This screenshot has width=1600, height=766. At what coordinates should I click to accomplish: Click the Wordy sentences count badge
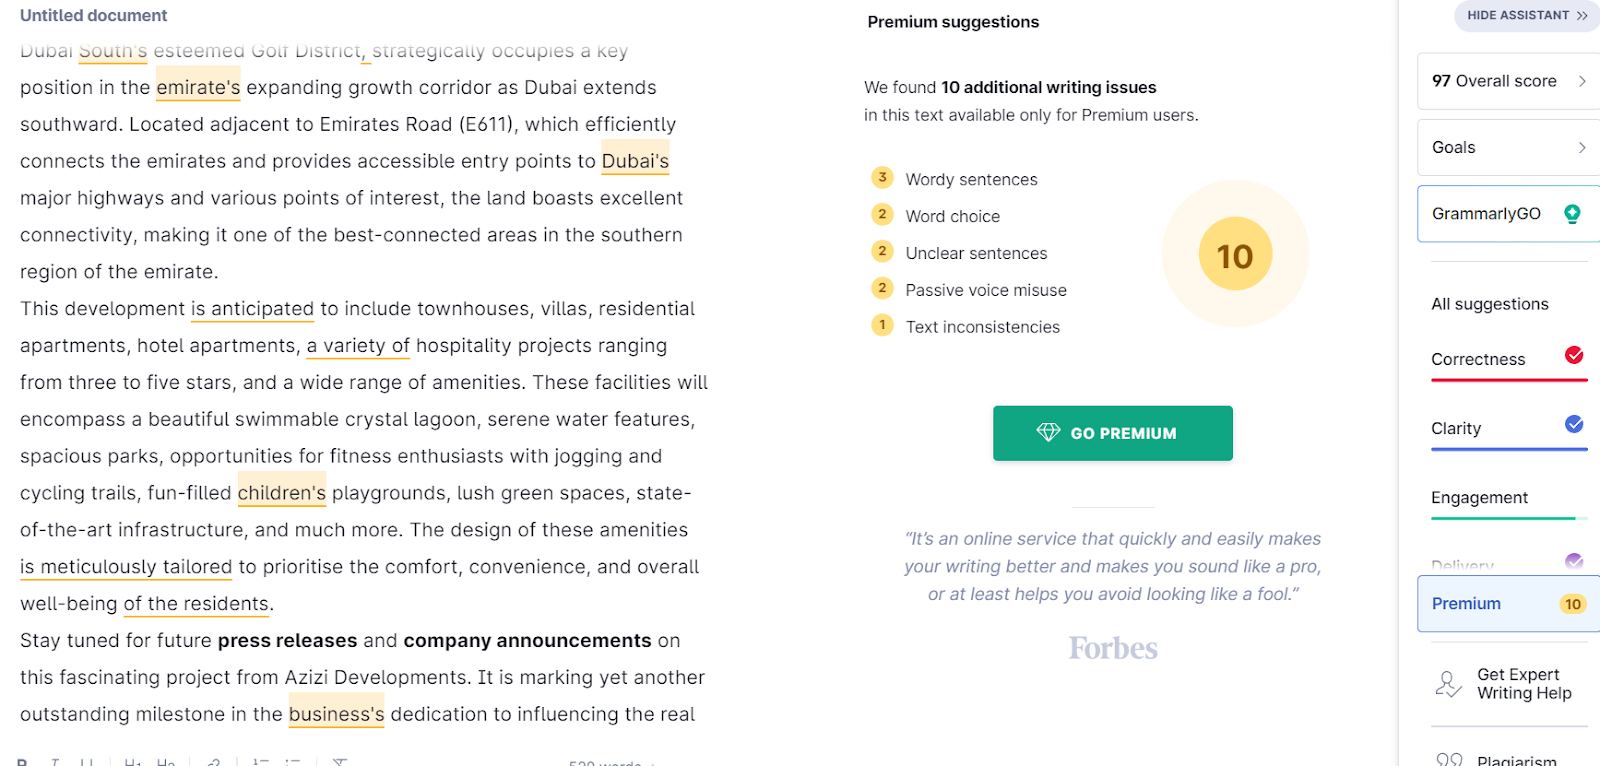pos(882,178)
